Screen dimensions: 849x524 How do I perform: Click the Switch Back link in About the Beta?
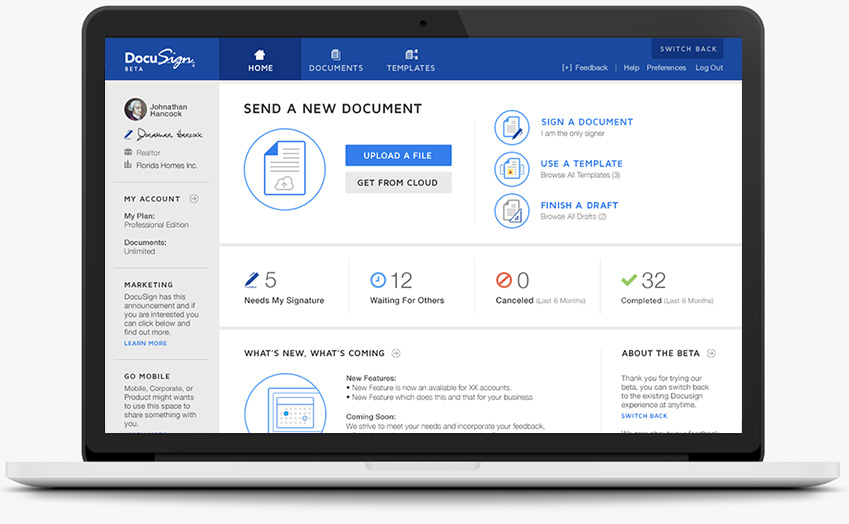point(644,416)
